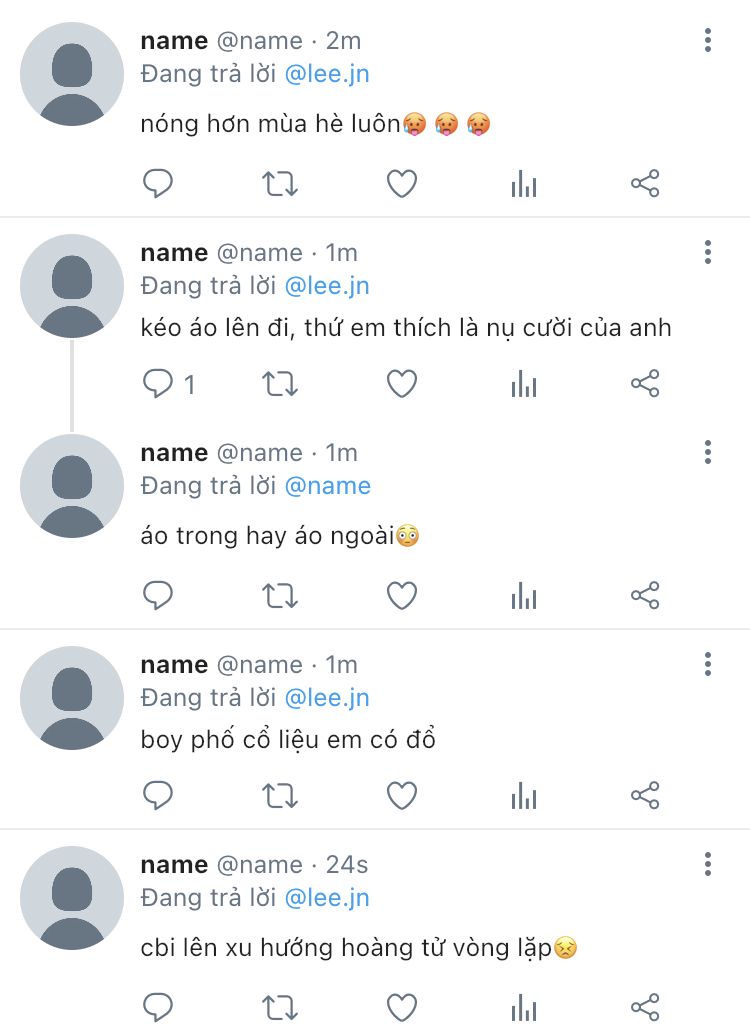Reply to the "boy phố cổ" tweet
The width and height of the screenshot is (750, 1035).
tap(158, 795)
